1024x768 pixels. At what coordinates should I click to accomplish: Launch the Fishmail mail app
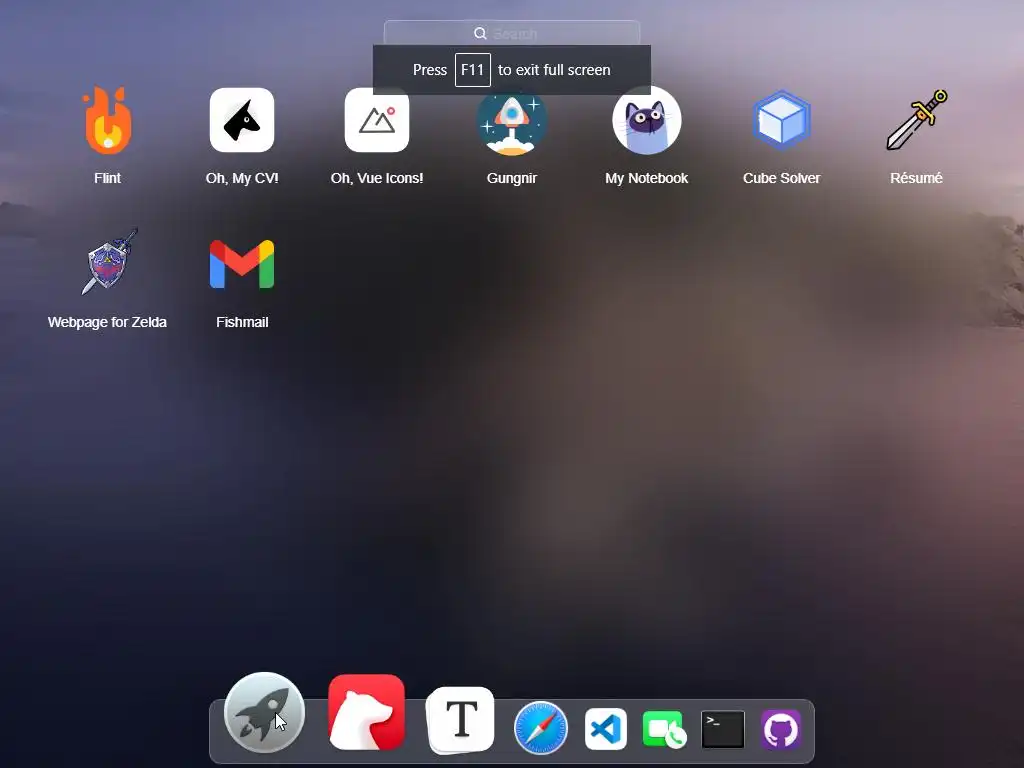click(x=242, y=264)
